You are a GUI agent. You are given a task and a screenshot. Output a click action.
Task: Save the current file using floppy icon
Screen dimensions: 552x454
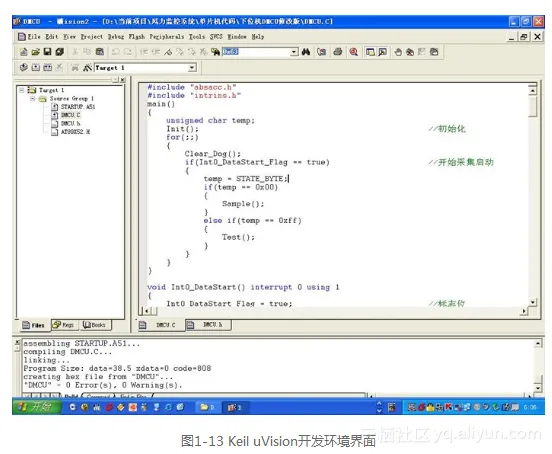[47, 52]
